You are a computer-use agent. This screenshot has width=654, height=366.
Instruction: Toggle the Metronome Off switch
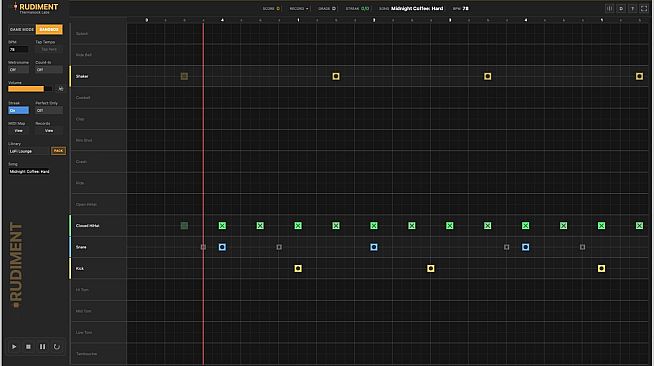(18, 70)
